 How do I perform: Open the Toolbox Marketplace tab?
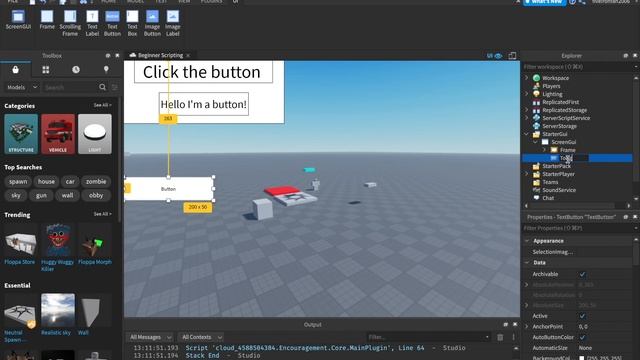click(x=16, y=69)
